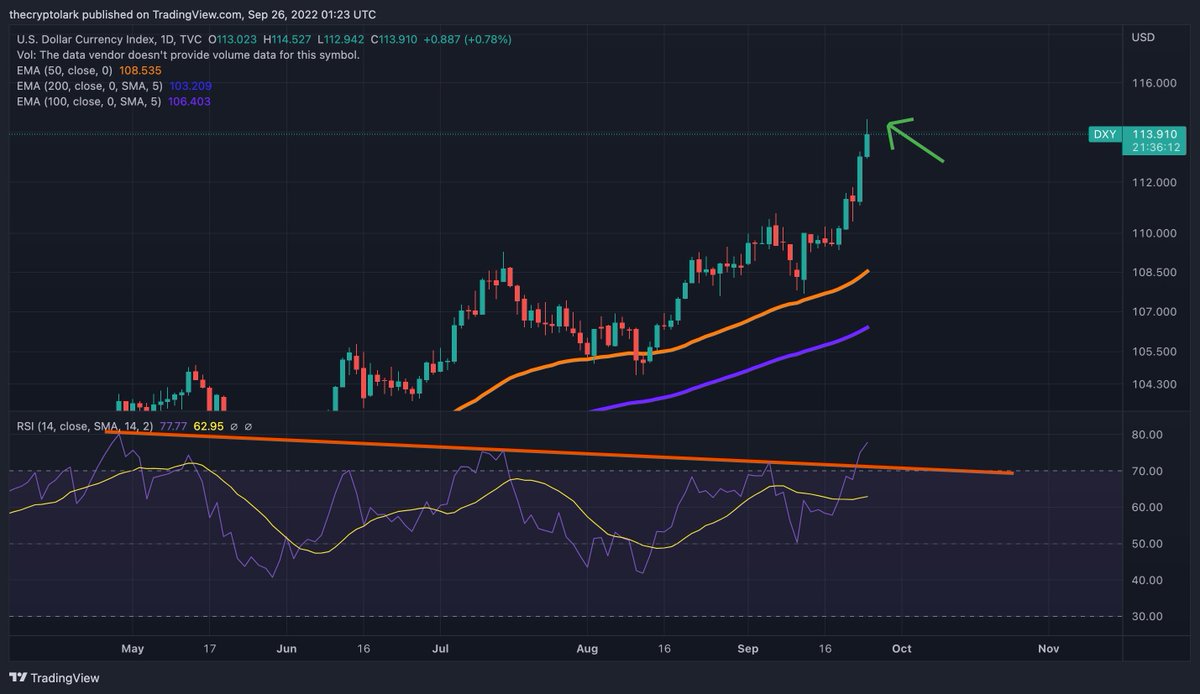Click the EMA 200 value 103.209
This screenshot has height=694, width=1200.
pyautogui.click(x=189, y=87)
